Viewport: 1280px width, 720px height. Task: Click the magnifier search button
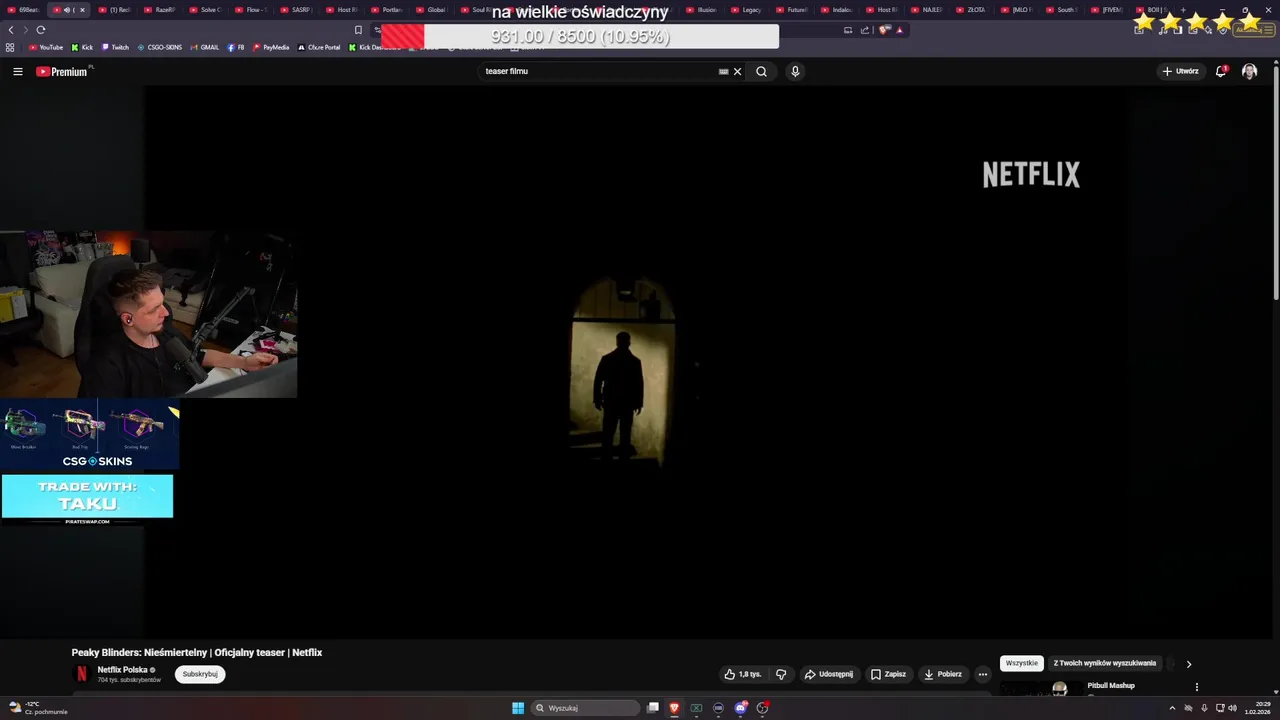tap(761, 71)
